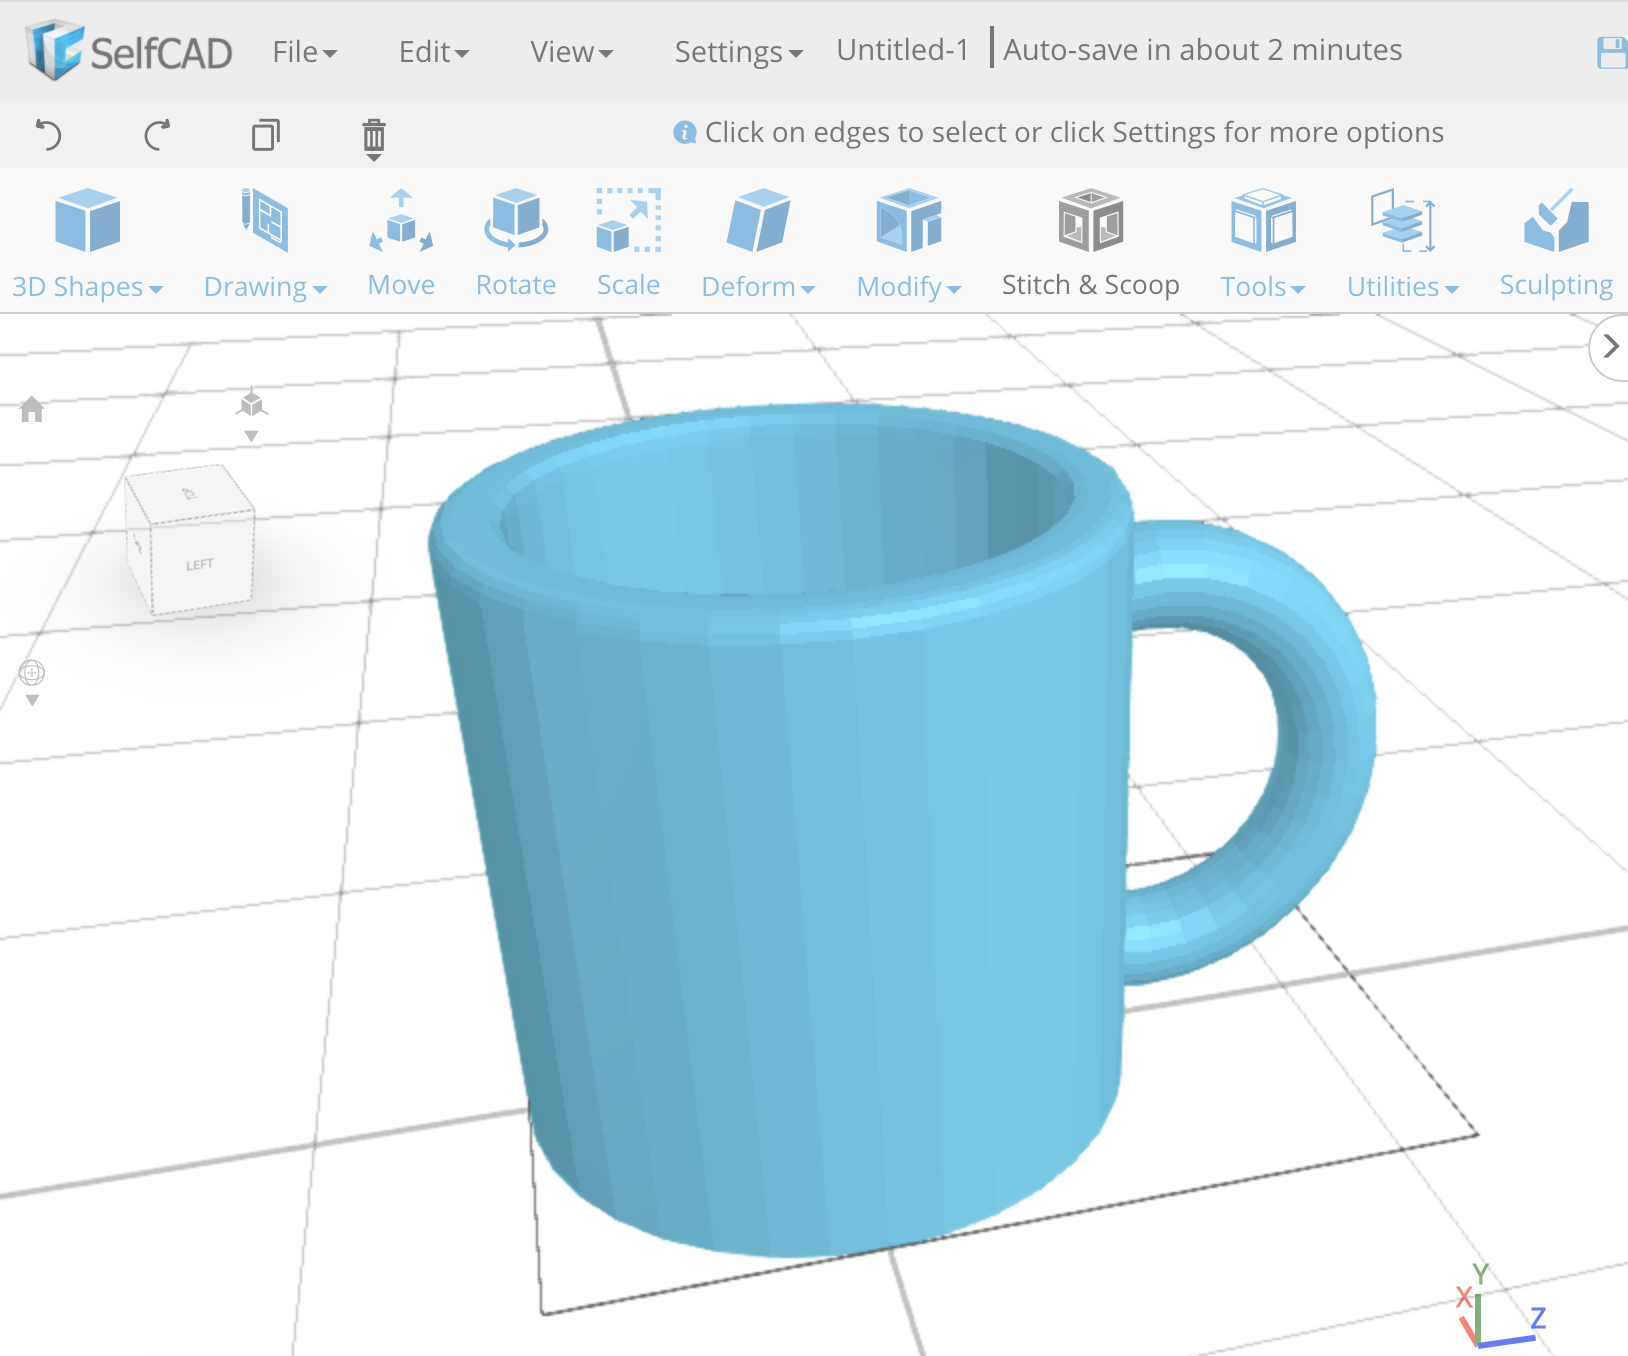The height and width of the screenshot is (1356, 1628).
Task: Open the Stitch & Scoop tool
Action: pos(1090,240)
